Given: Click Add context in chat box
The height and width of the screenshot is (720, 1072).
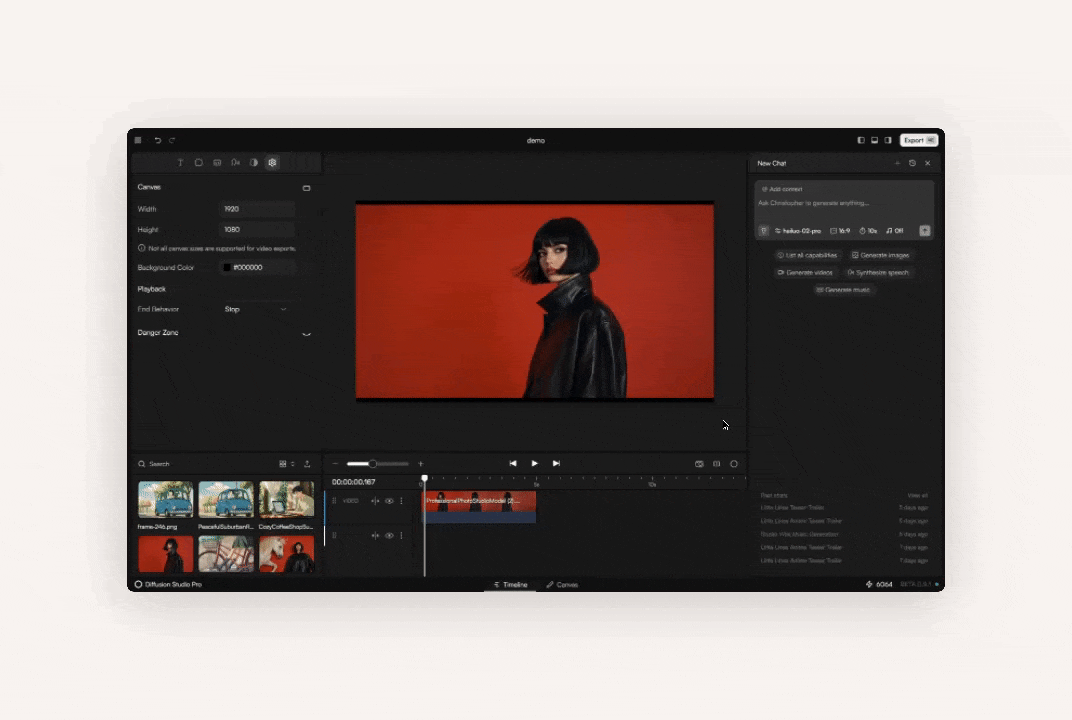Looking at the screenshot, I should (x=782, y=189).
